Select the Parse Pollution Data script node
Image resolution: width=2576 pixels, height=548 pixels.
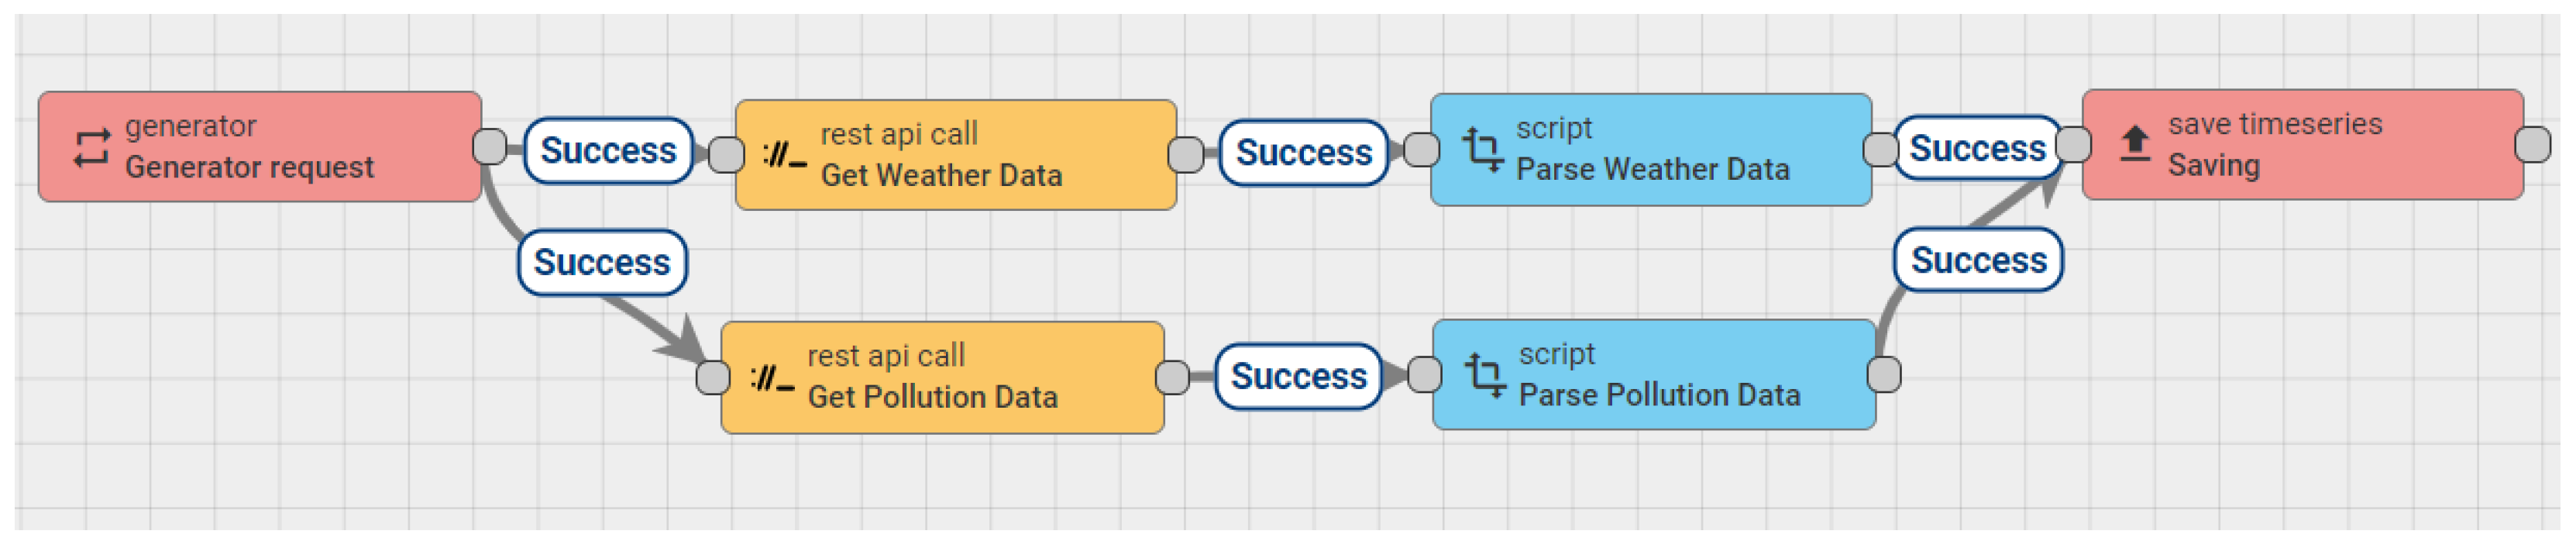(1654, 376)
